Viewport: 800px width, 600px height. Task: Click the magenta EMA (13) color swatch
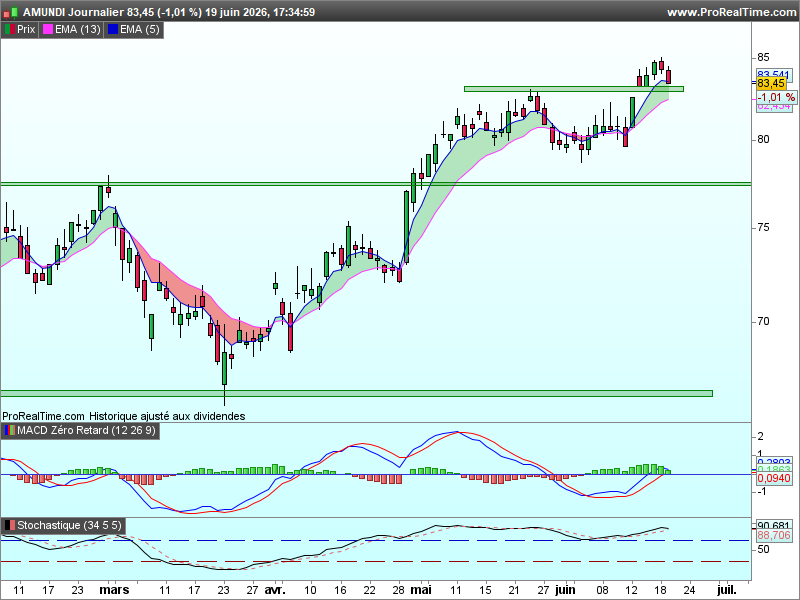pyautogui.click(x=47, y=30)
